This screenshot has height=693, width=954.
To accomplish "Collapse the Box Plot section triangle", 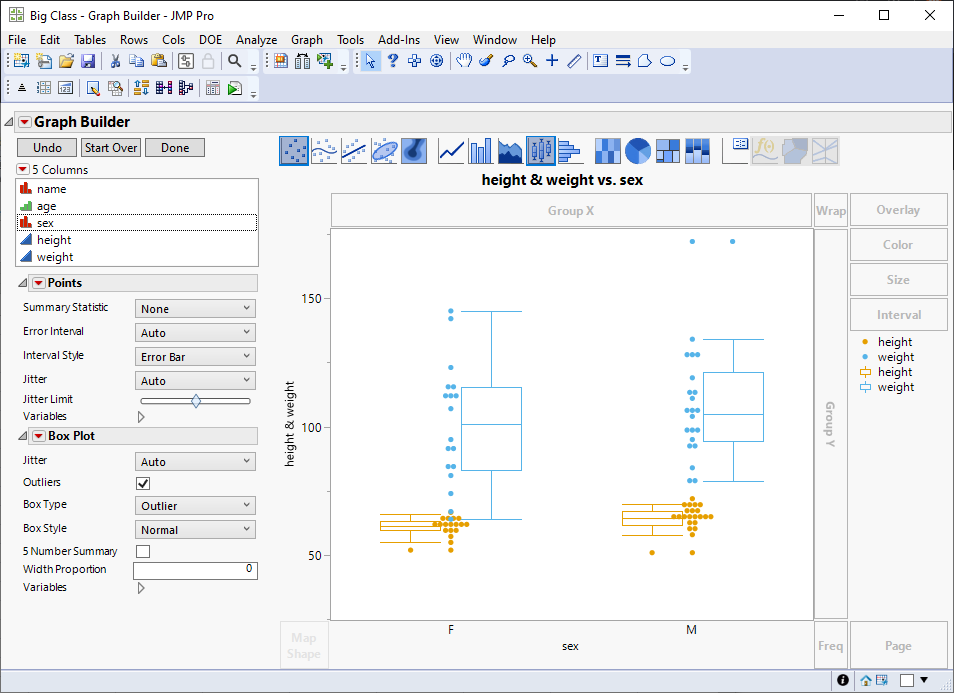I will tap(23, 436).
